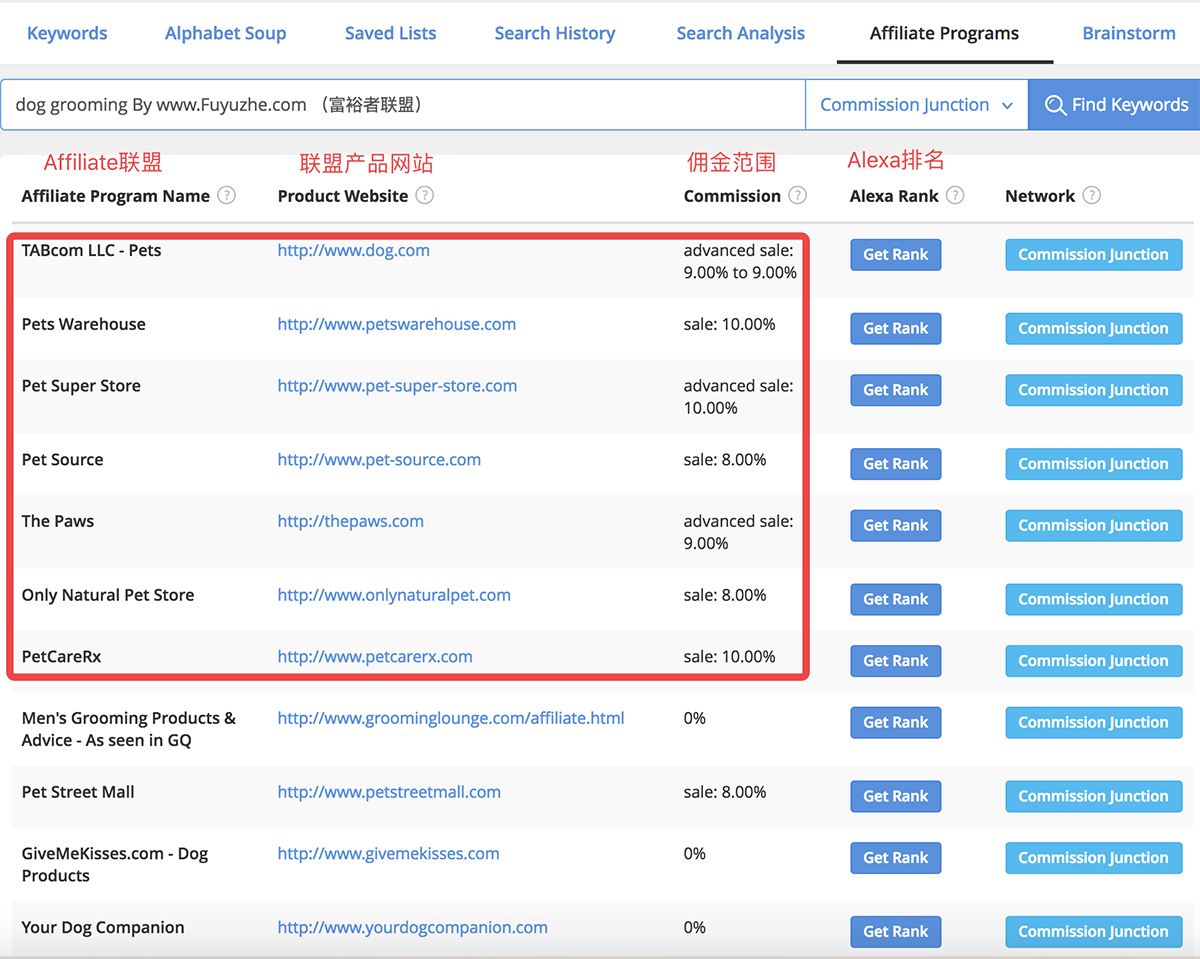This screenshot has width=1200, height=959.
Task: Select the TABcom LLC - Pets program name
Action: pyautogui.click(x=91, y=250)
